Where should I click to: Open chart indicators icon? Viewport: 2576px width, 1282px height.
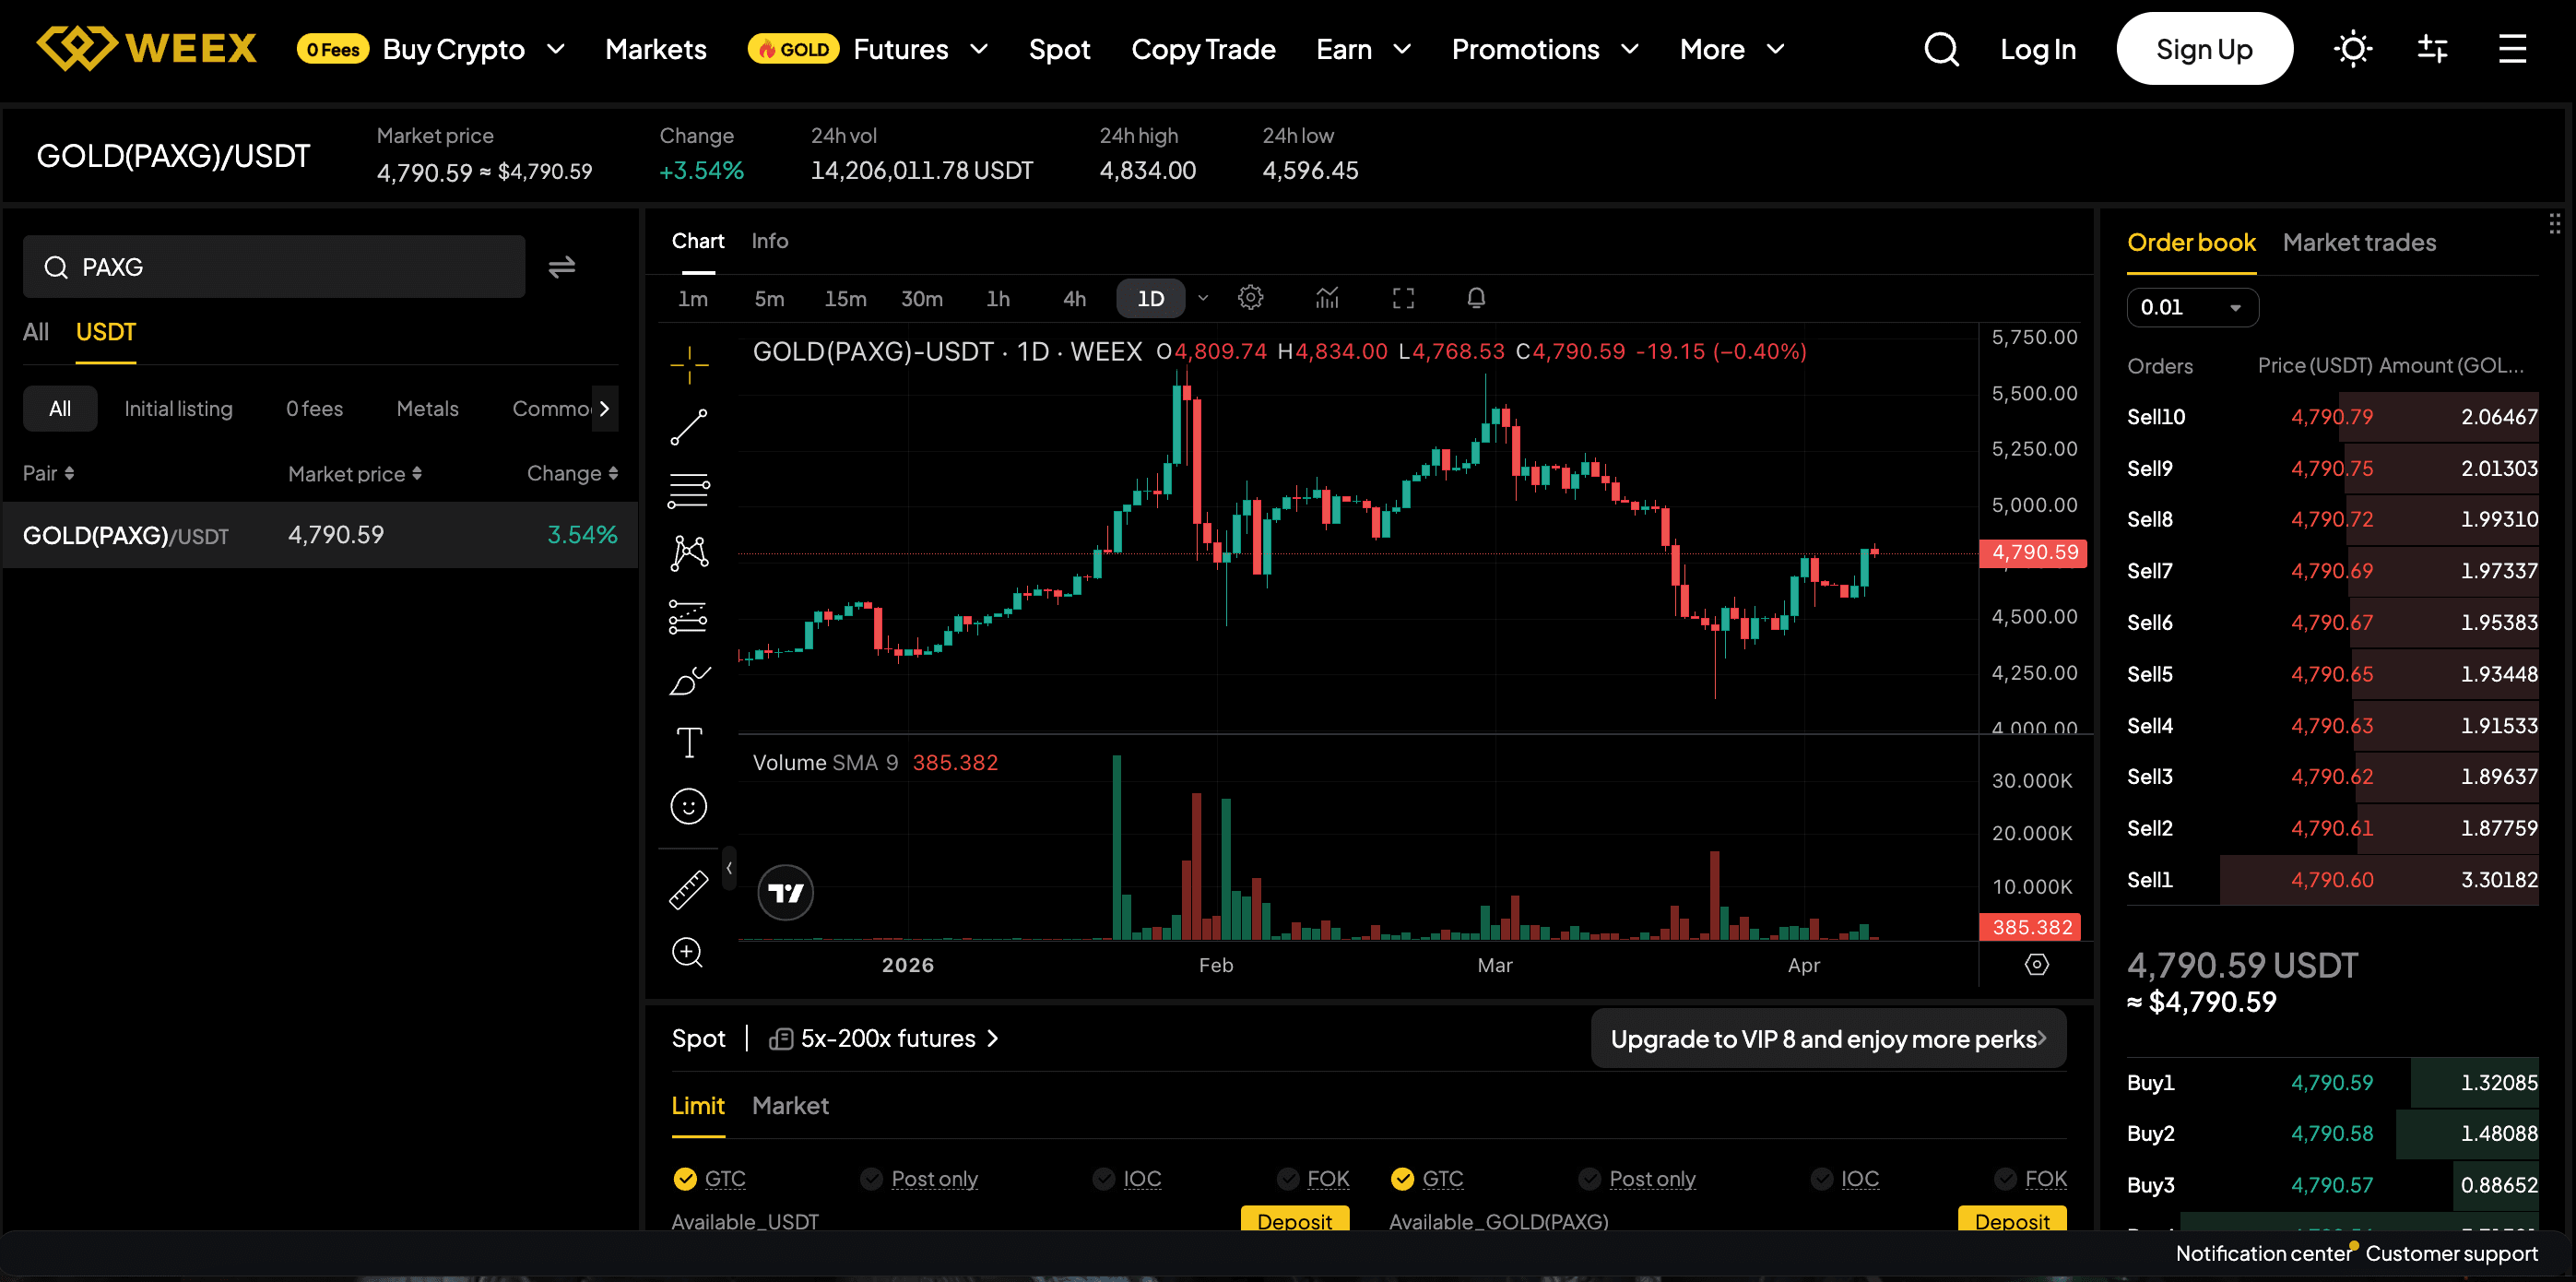(1327, 298)
